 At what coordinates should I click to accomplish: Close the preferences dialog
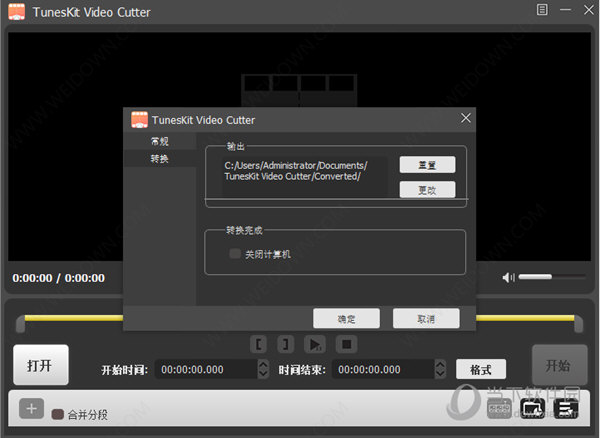[466, 118]
